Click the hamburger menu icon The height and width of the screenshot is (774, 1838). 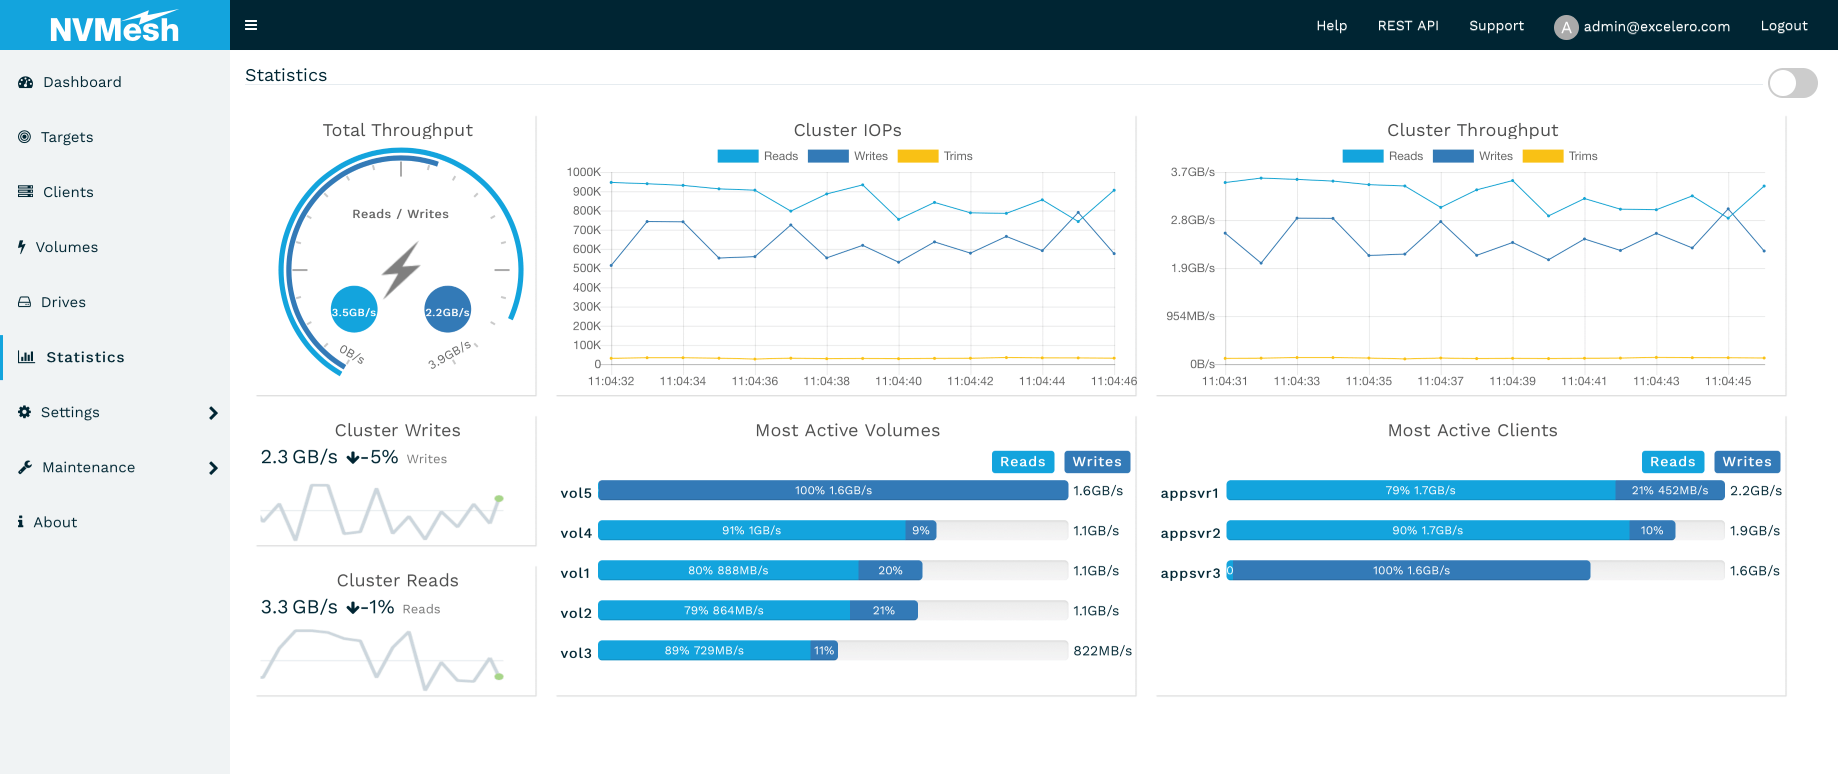click(x=251, y=25)
